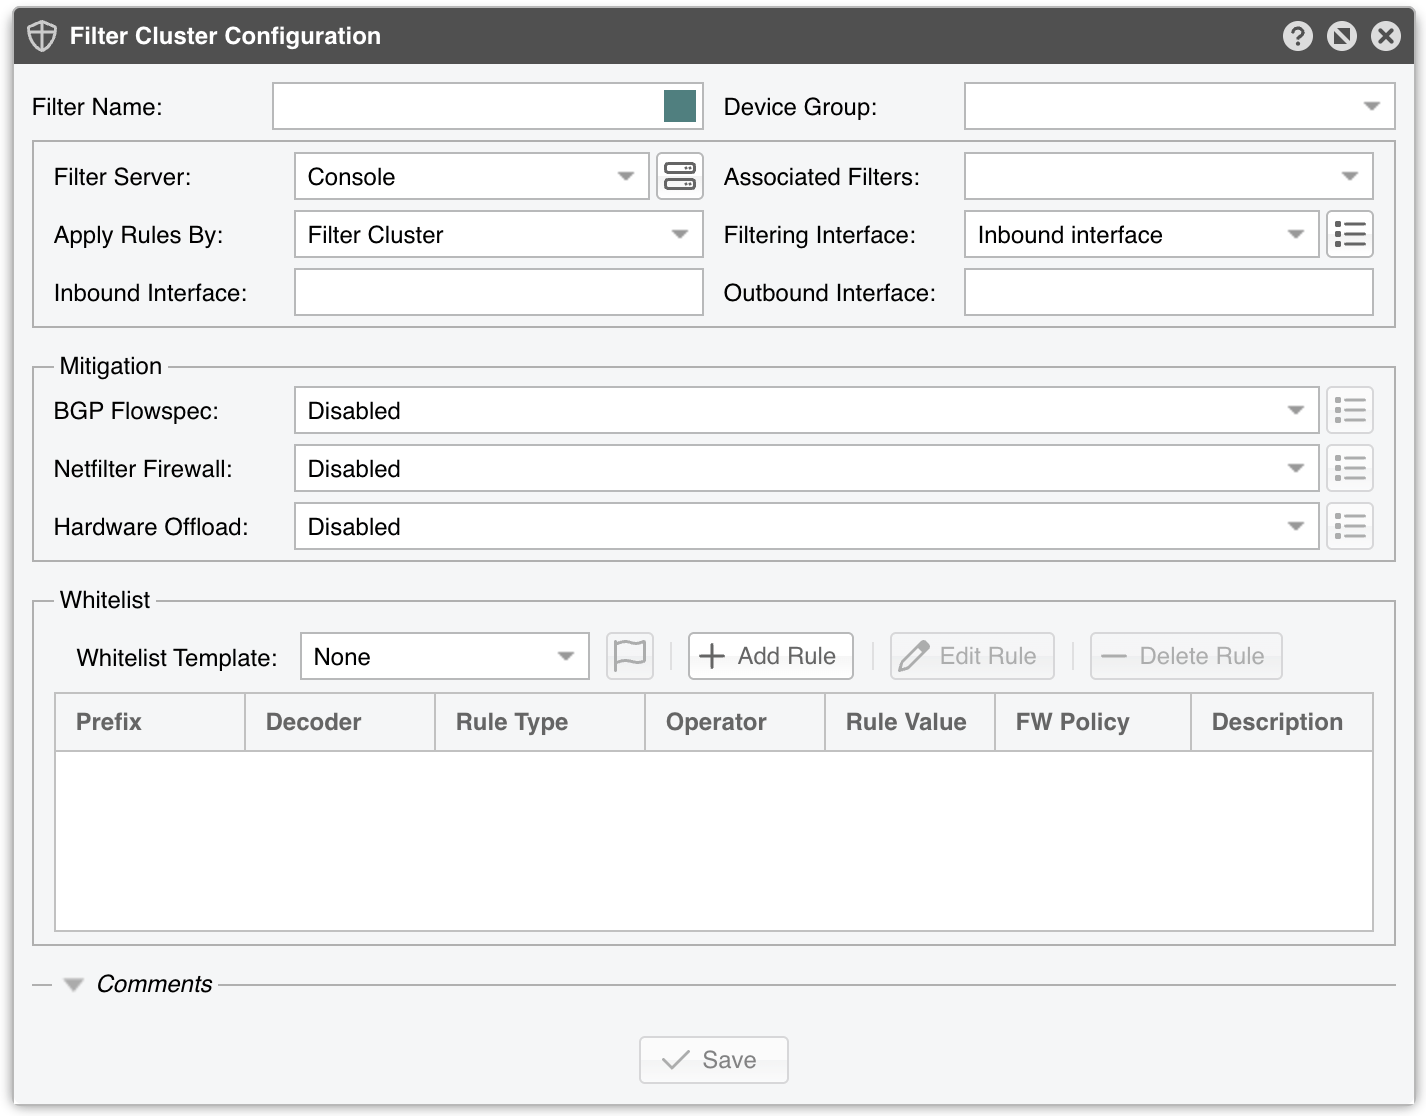This screenshot has width=1426, height=1116.
Task: Click the shield icon in title bar
Action: point(42,36)
